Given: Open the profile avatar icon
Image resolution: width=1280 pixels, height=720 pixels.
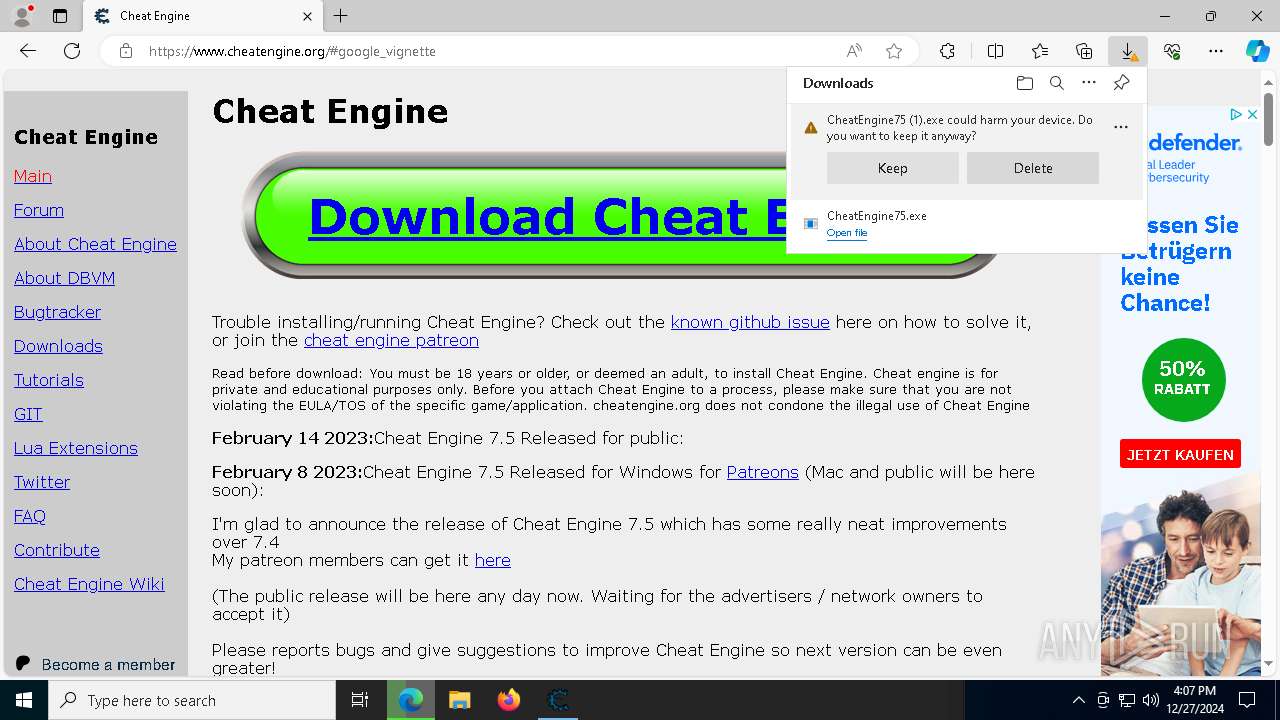Looking at the screenshot, I should [x=22, y=16].
